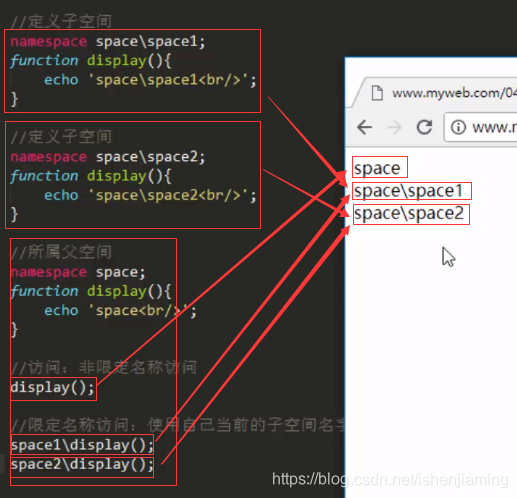Click 'function display(){' under namespace space\space2
The image size is (517, 498).
pos(91,176)
